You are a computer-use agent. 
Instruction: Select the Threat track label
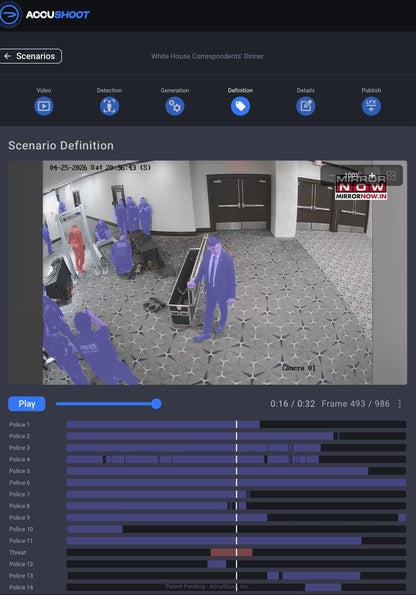(x=17, y=552)
